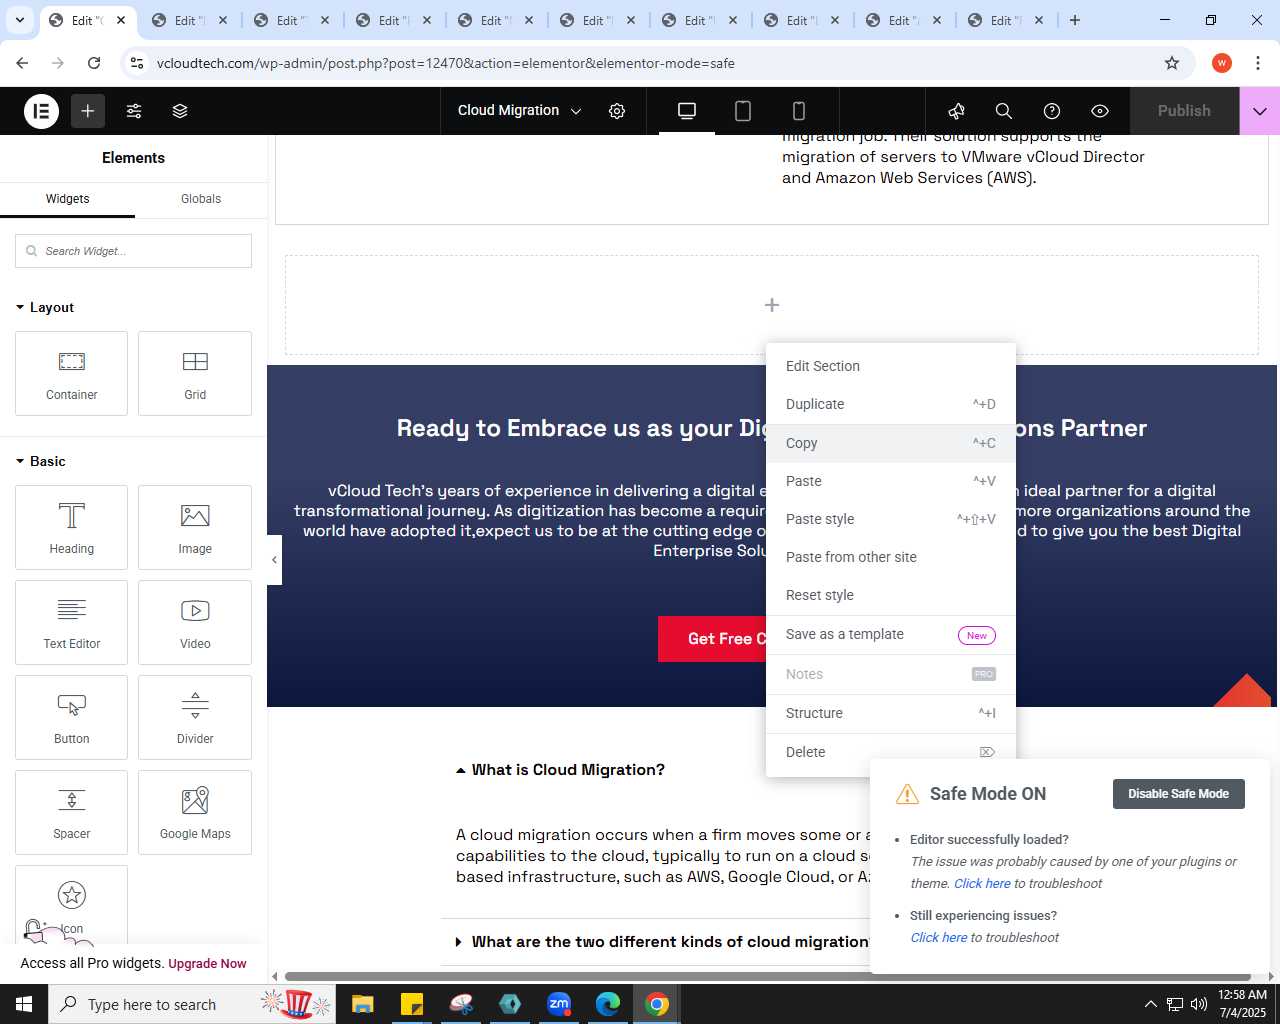1280x1024 pixels.
Task: Open the Cloud Migration document dropdown
Action: tap(519, 111)
